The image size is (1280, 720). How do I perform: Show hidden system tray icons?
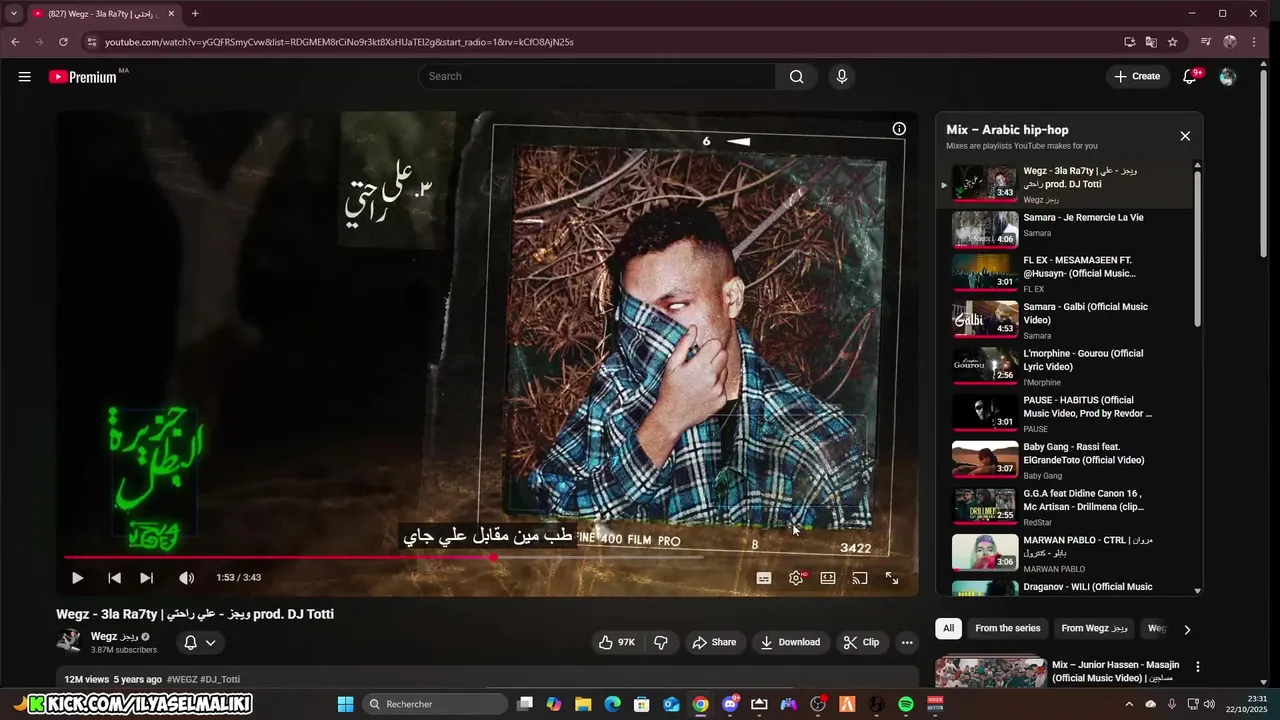tap(1129, 704)
